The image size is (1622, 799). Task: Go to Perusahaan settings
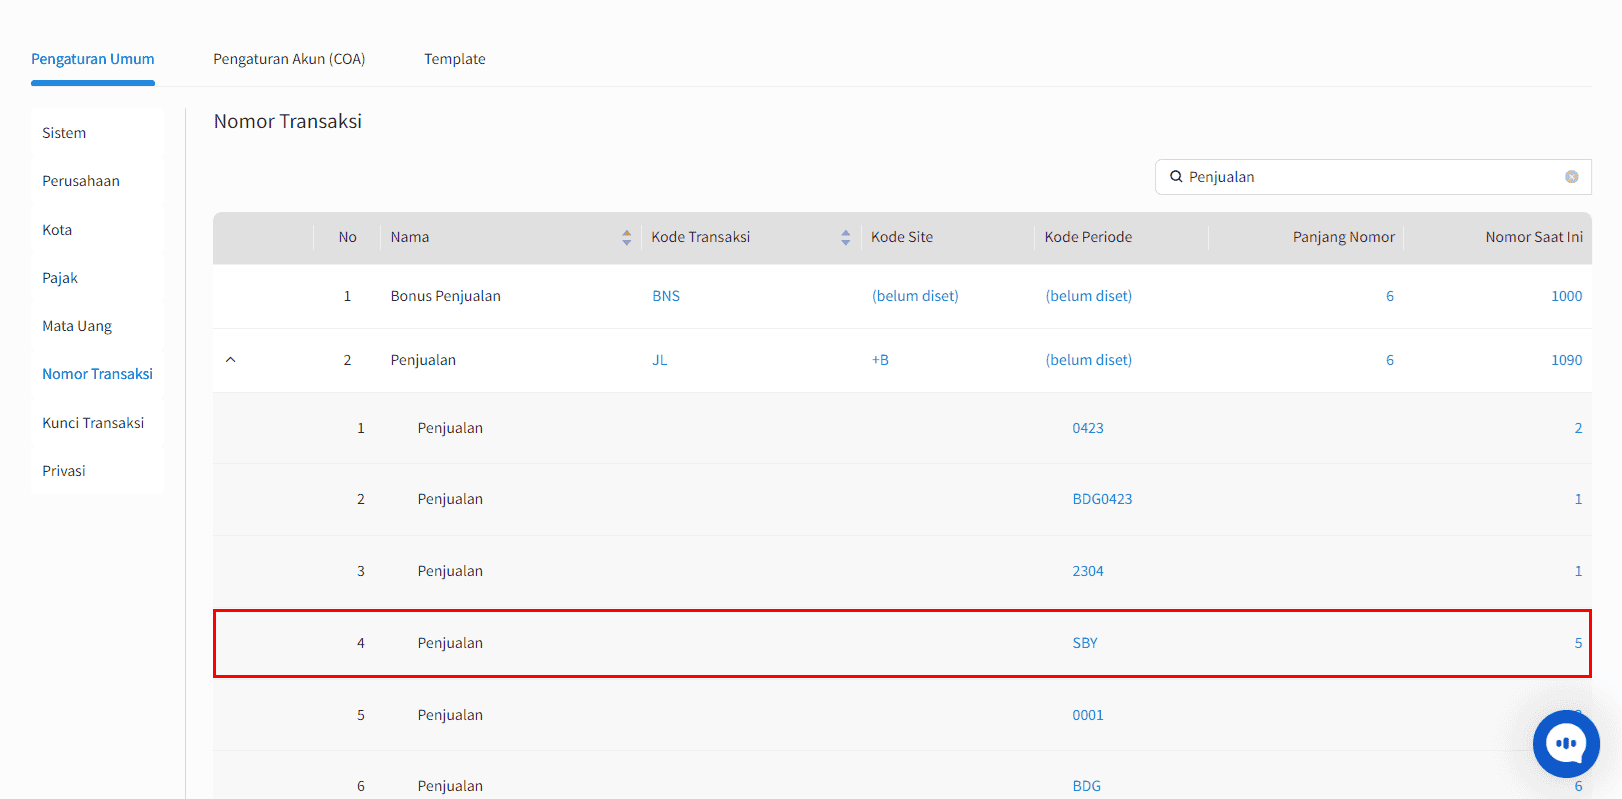81,181
